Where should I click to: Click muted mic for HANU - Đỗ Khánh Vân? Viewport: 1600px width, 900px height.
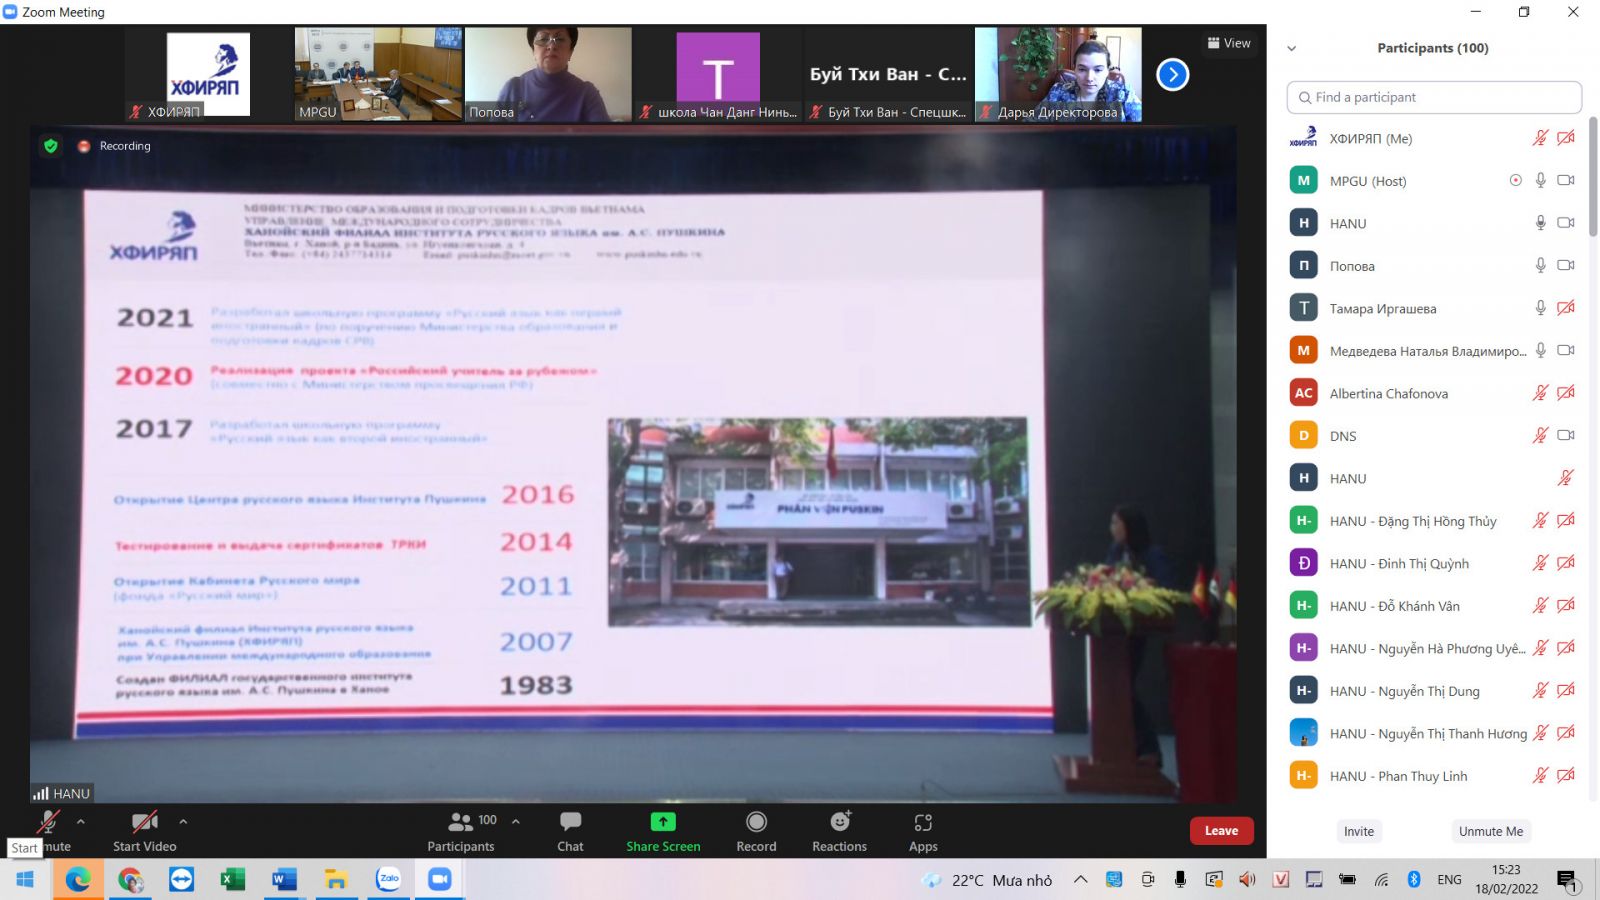(x=1541, y=606)
